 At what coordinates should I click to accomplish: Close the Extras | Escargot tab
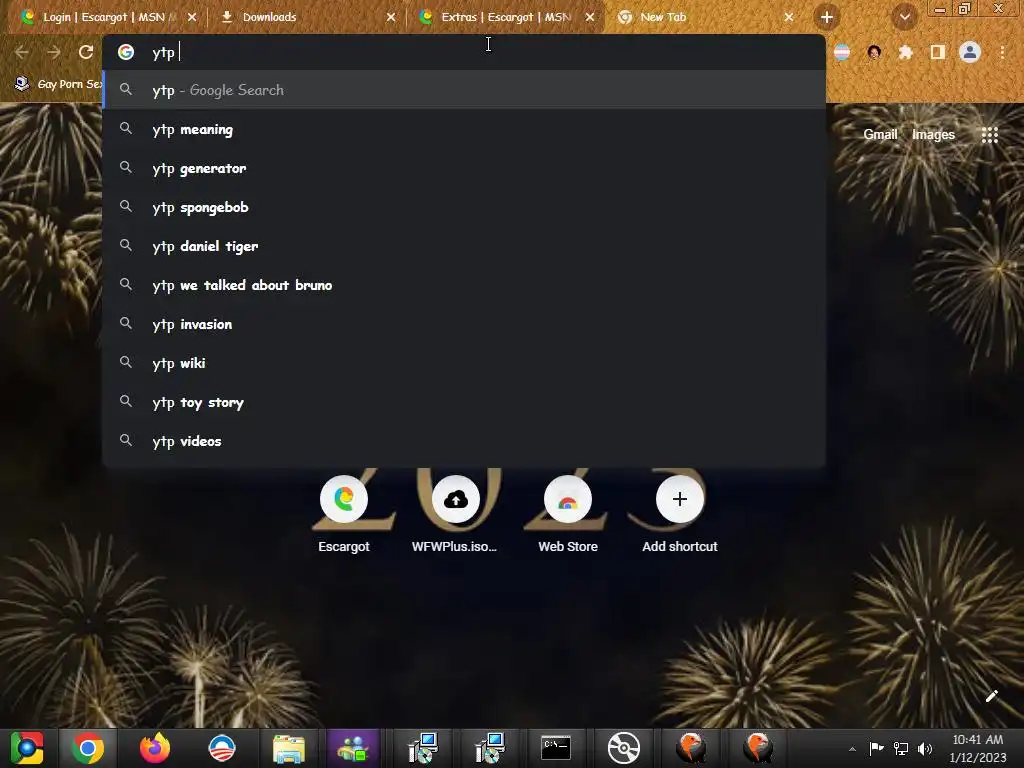coord(590,17)
